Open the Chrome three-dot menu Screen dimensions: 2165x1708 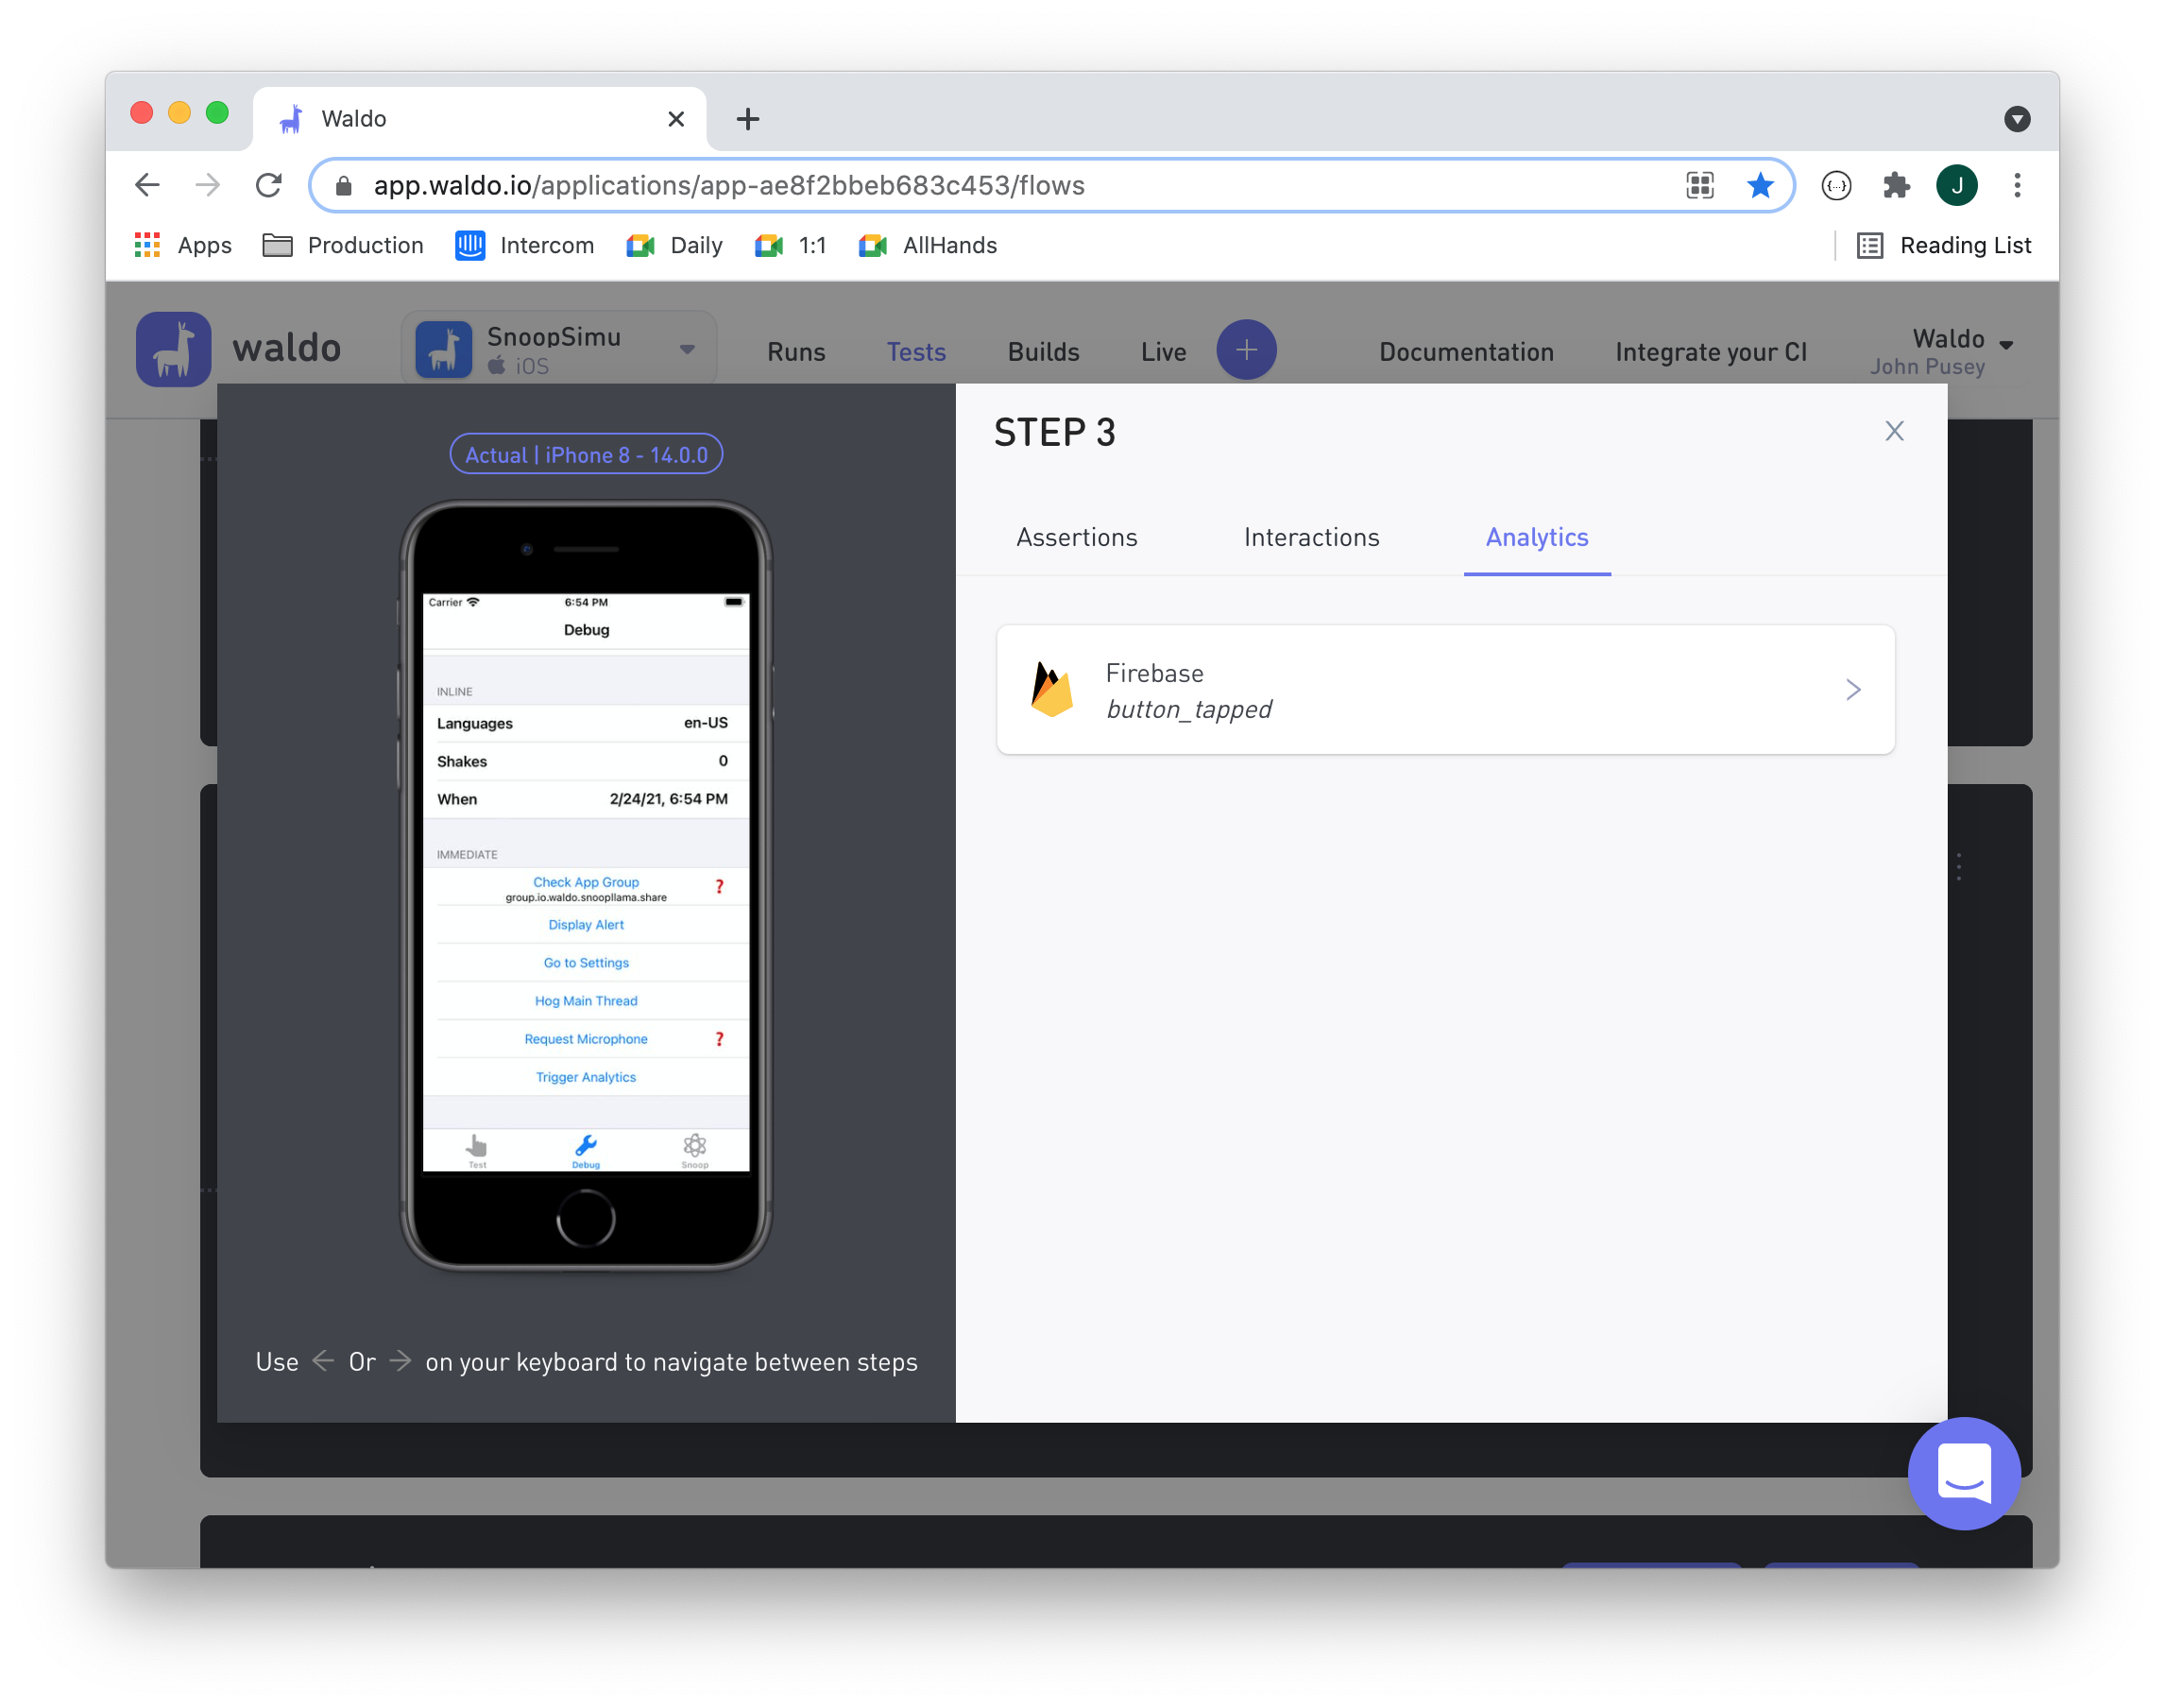click(x=2017, y=185)
